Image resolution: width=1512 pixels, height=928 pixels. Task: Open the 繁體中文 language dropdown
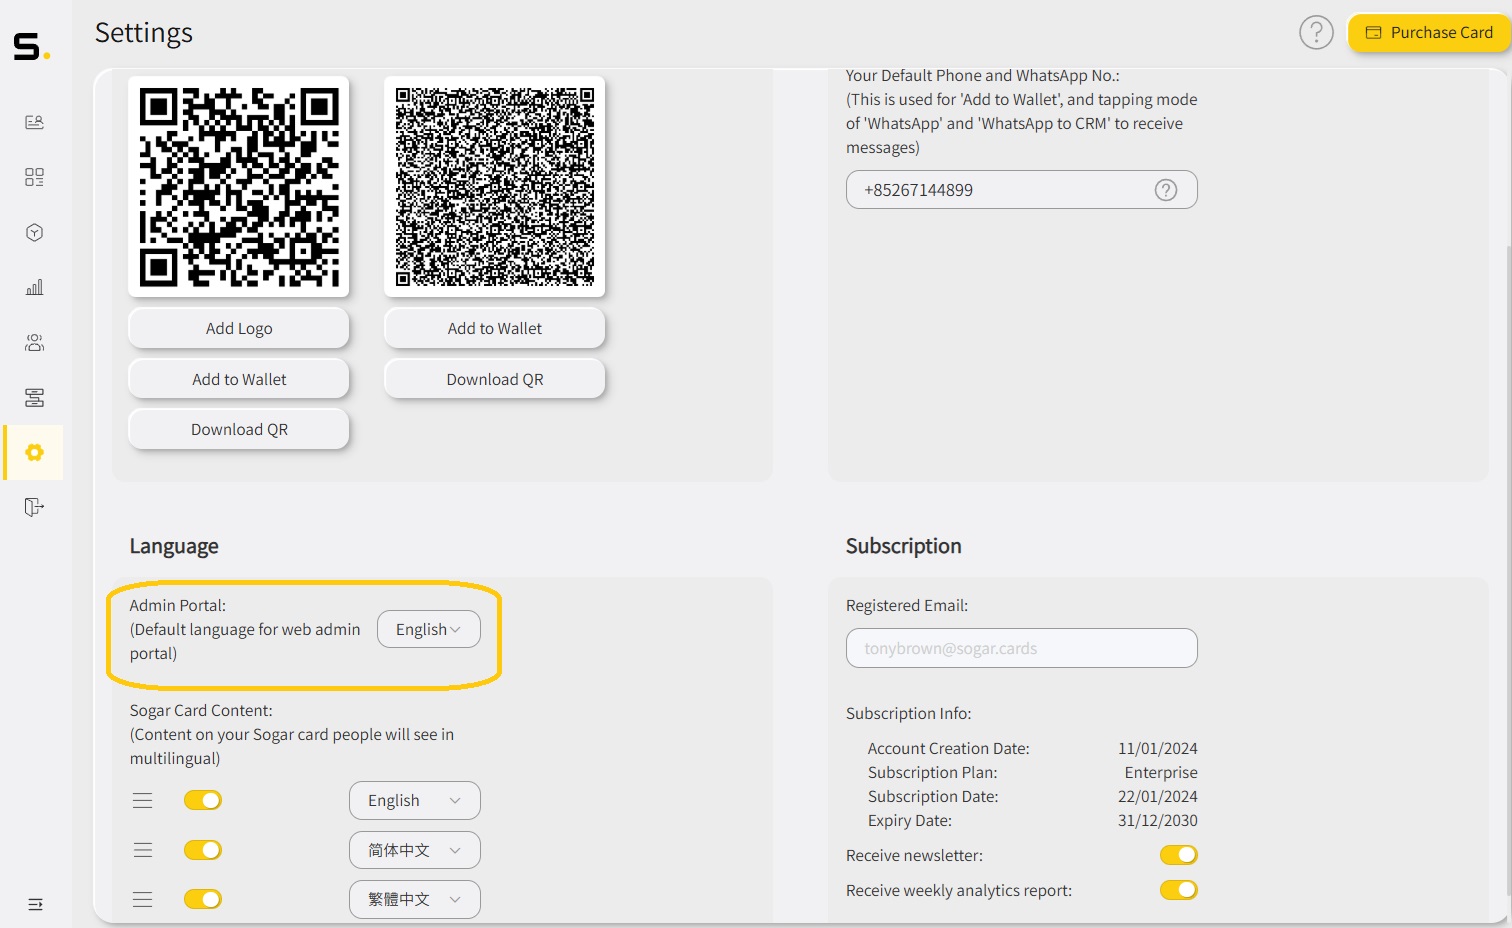point(415,899)
